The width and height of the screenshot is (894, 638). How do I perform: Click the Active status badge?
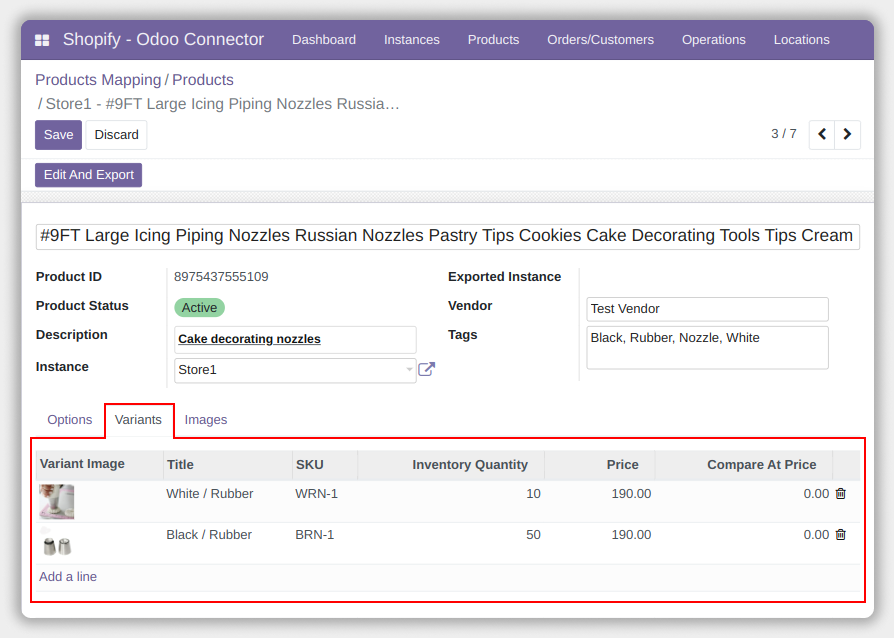(200, 308)
